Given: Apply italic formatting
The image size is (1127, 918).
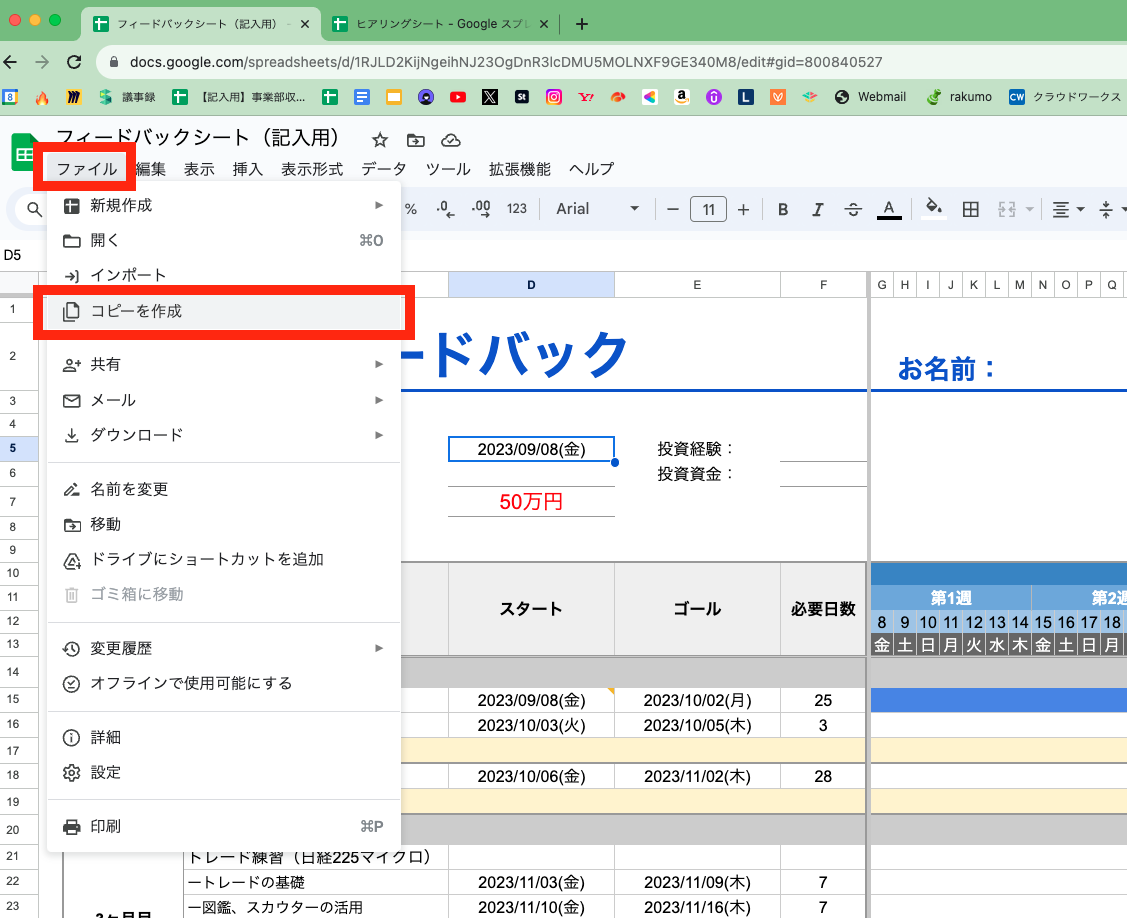Looking at the screenshot, I should 818,209.
